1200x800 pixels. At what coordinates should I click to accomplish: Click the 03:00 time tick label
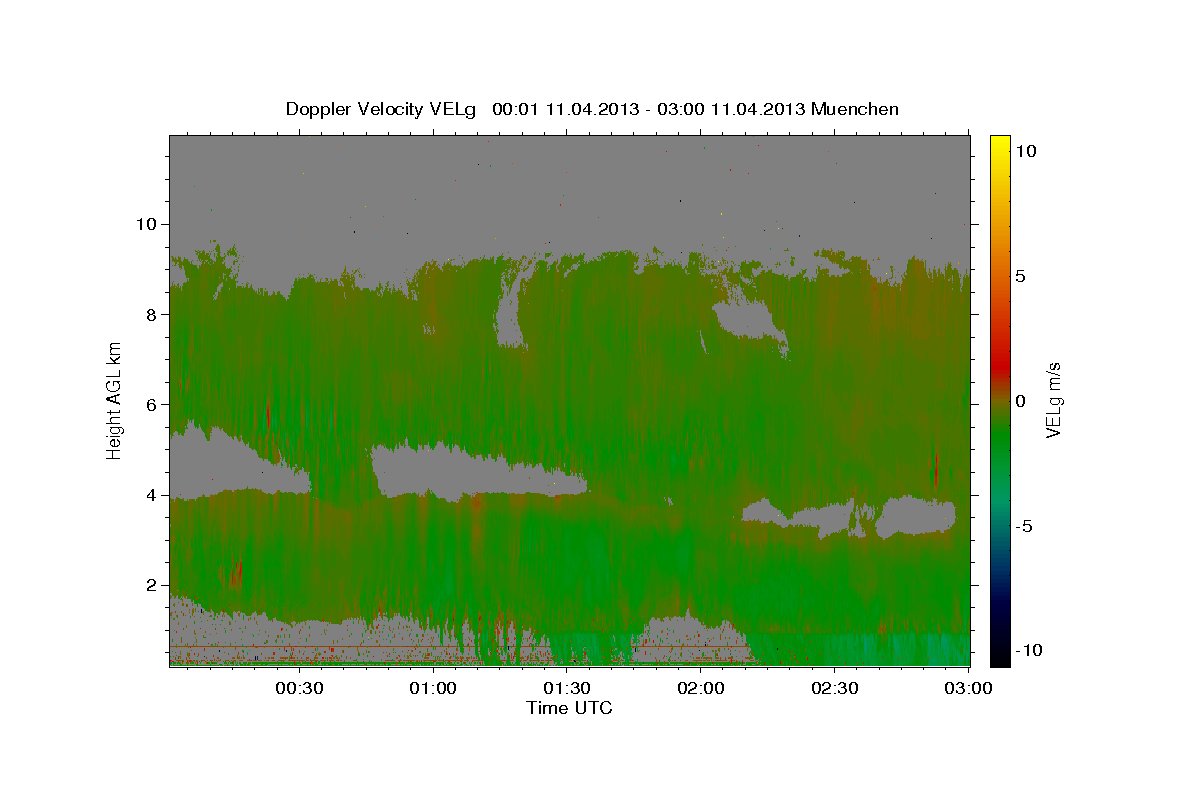(x=969, y=688)
